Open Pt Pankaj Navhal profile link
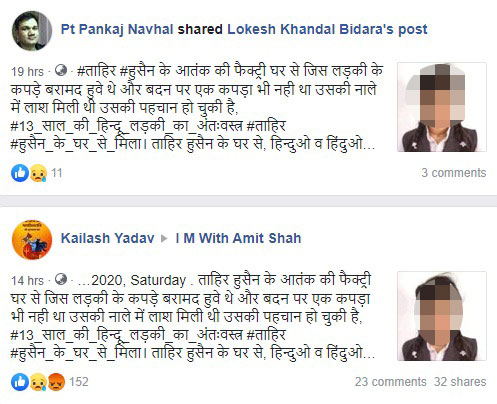Screen dimensions: 497x404 117,29
